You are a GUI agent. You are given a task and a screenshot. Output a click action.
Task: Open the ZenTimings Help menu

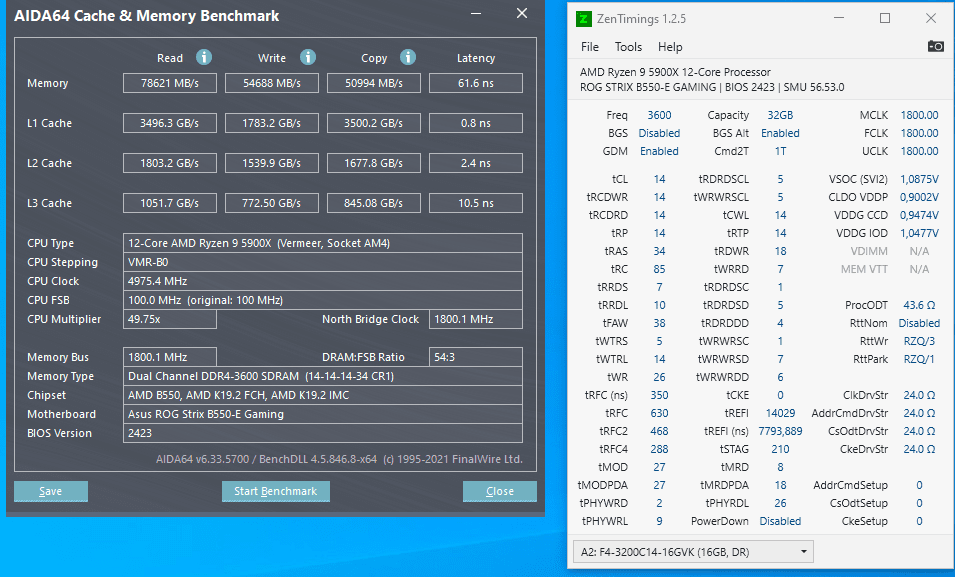(x=670, y=47)
